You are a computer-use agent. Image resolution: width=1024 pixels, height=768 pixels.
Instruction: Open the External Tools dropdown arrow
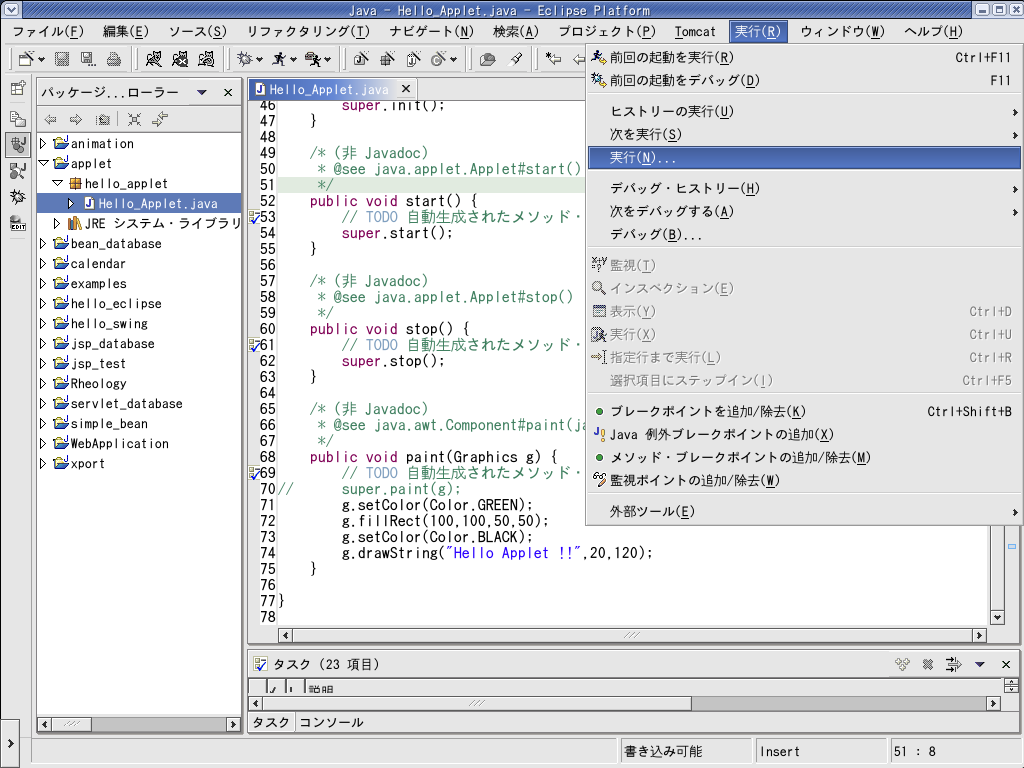327,60
